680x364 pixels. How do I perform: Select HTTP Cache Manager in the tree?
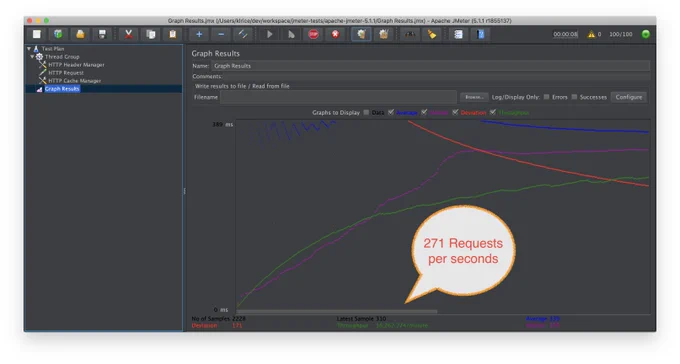click(x=75, y=81)
